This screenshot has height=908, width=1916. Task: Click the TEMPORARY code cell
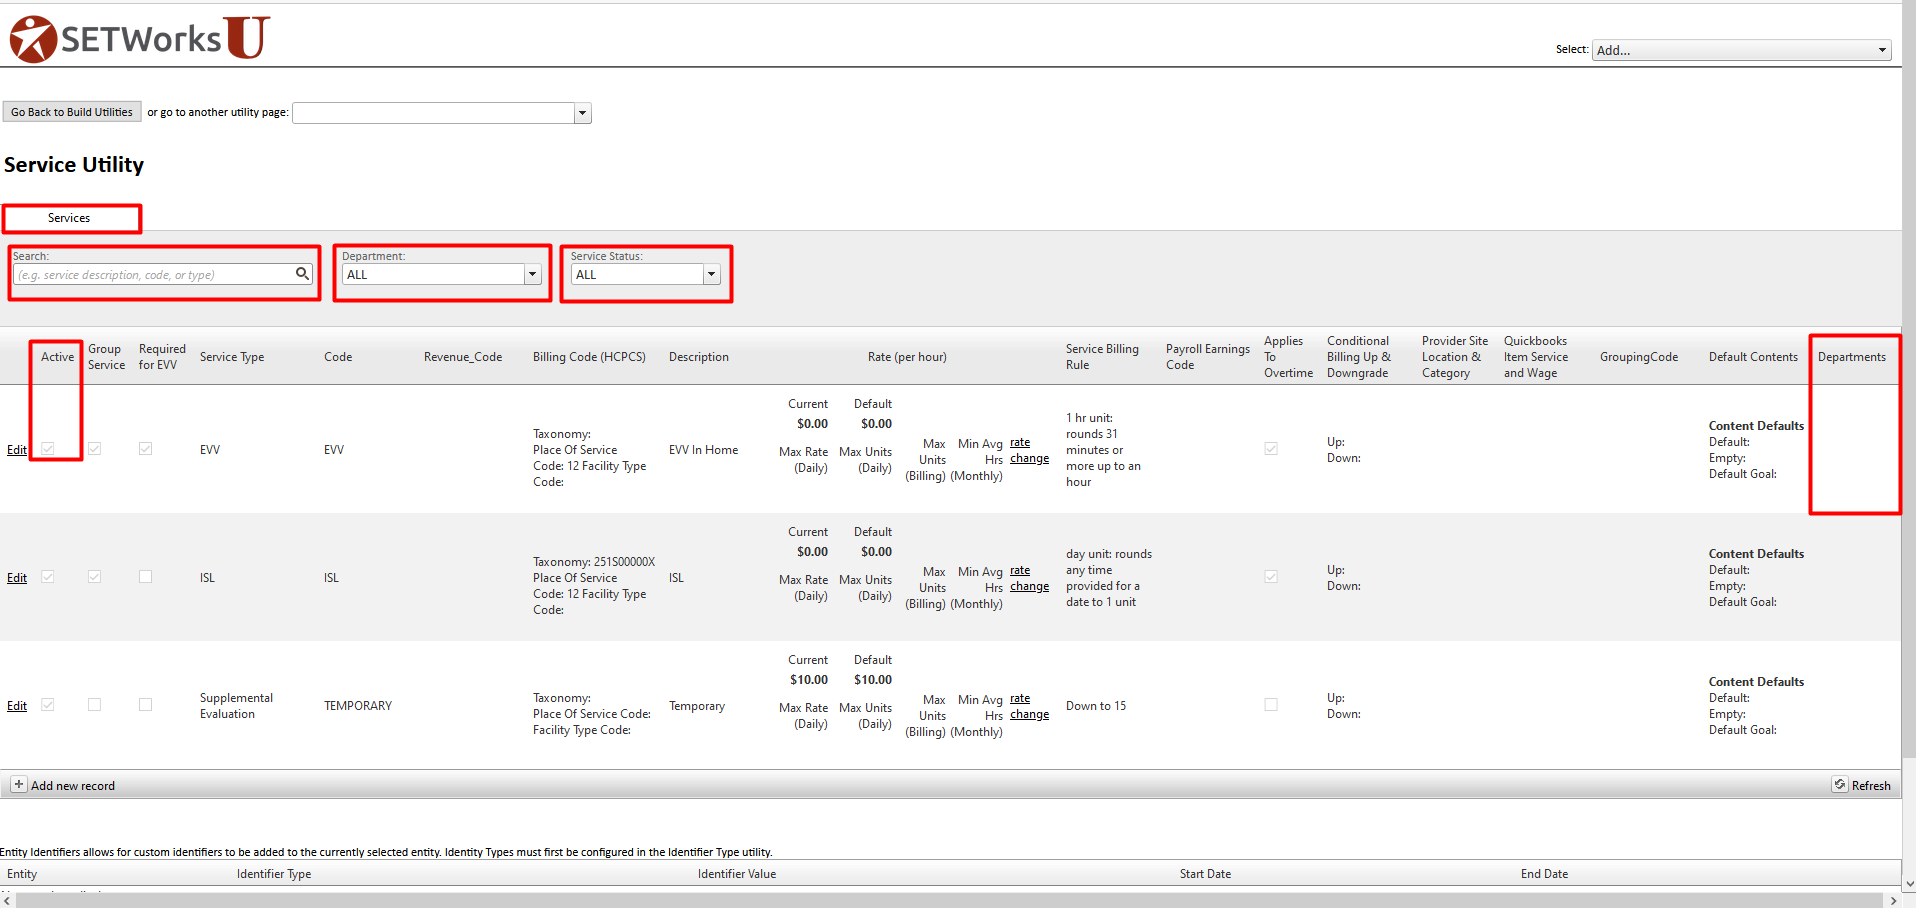(x=358, y=706)
